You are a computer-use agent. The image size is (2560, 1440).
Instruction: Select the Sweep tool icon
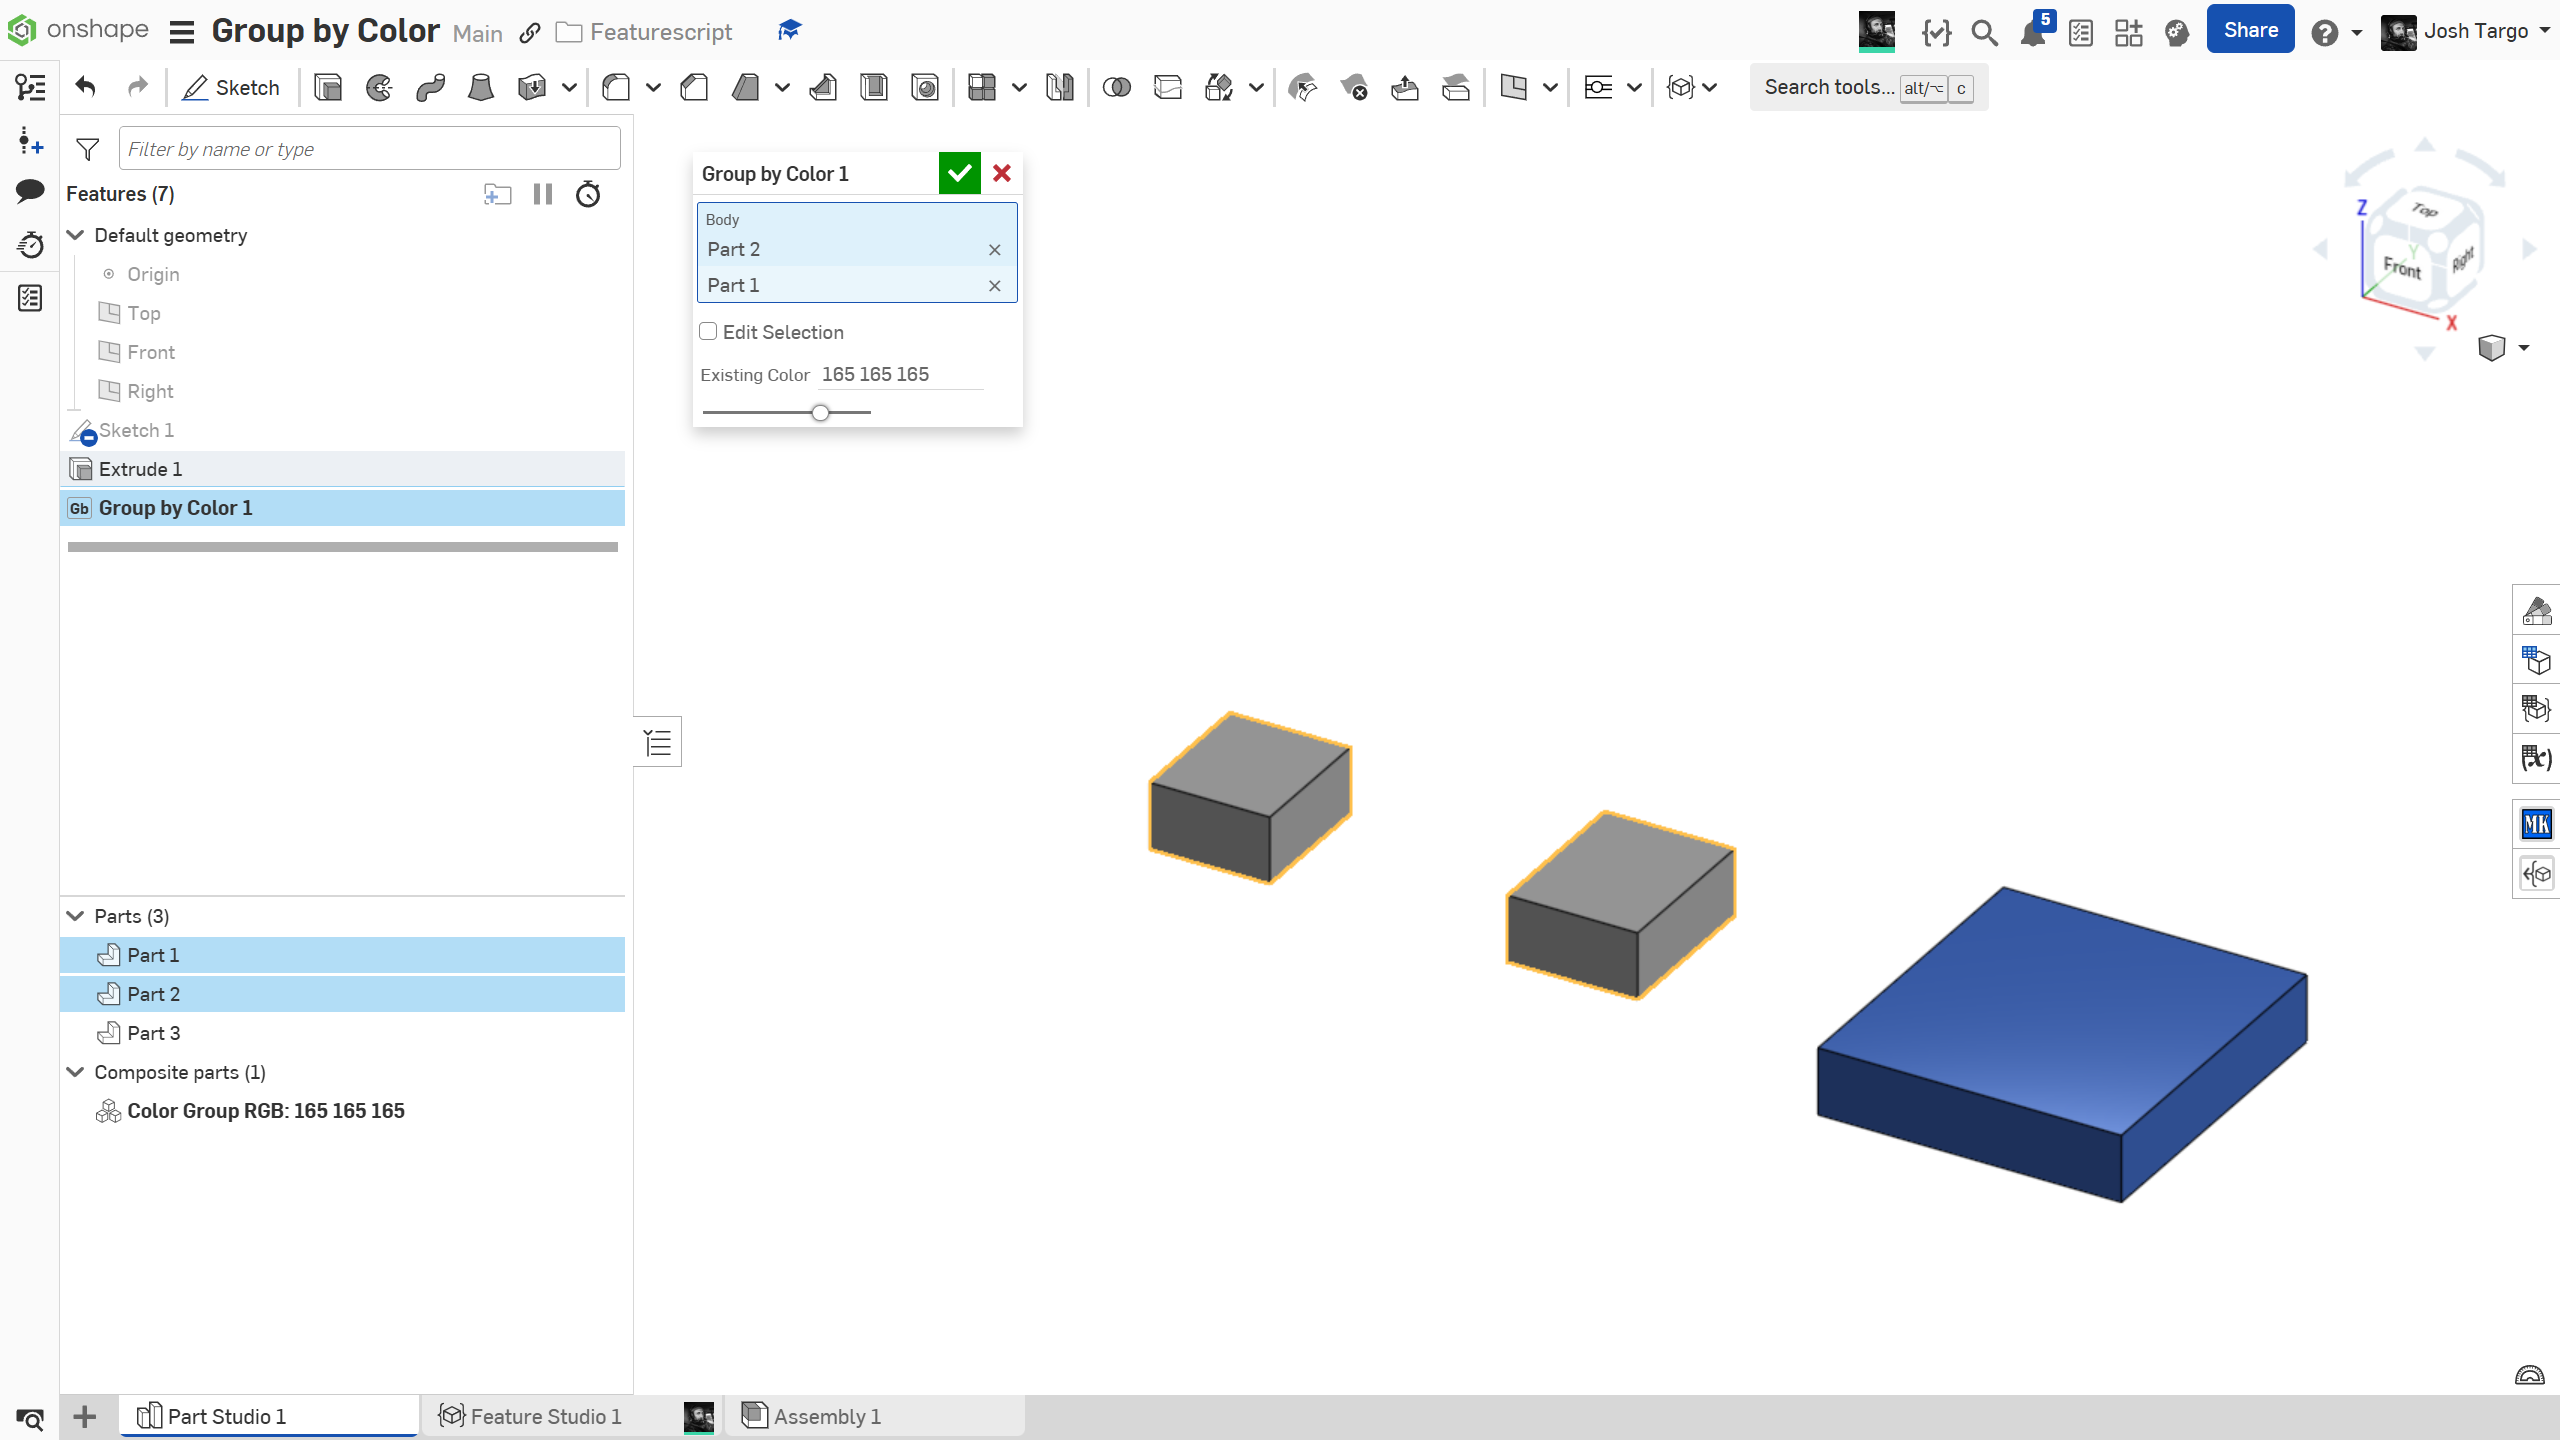(x=430, y=88)
